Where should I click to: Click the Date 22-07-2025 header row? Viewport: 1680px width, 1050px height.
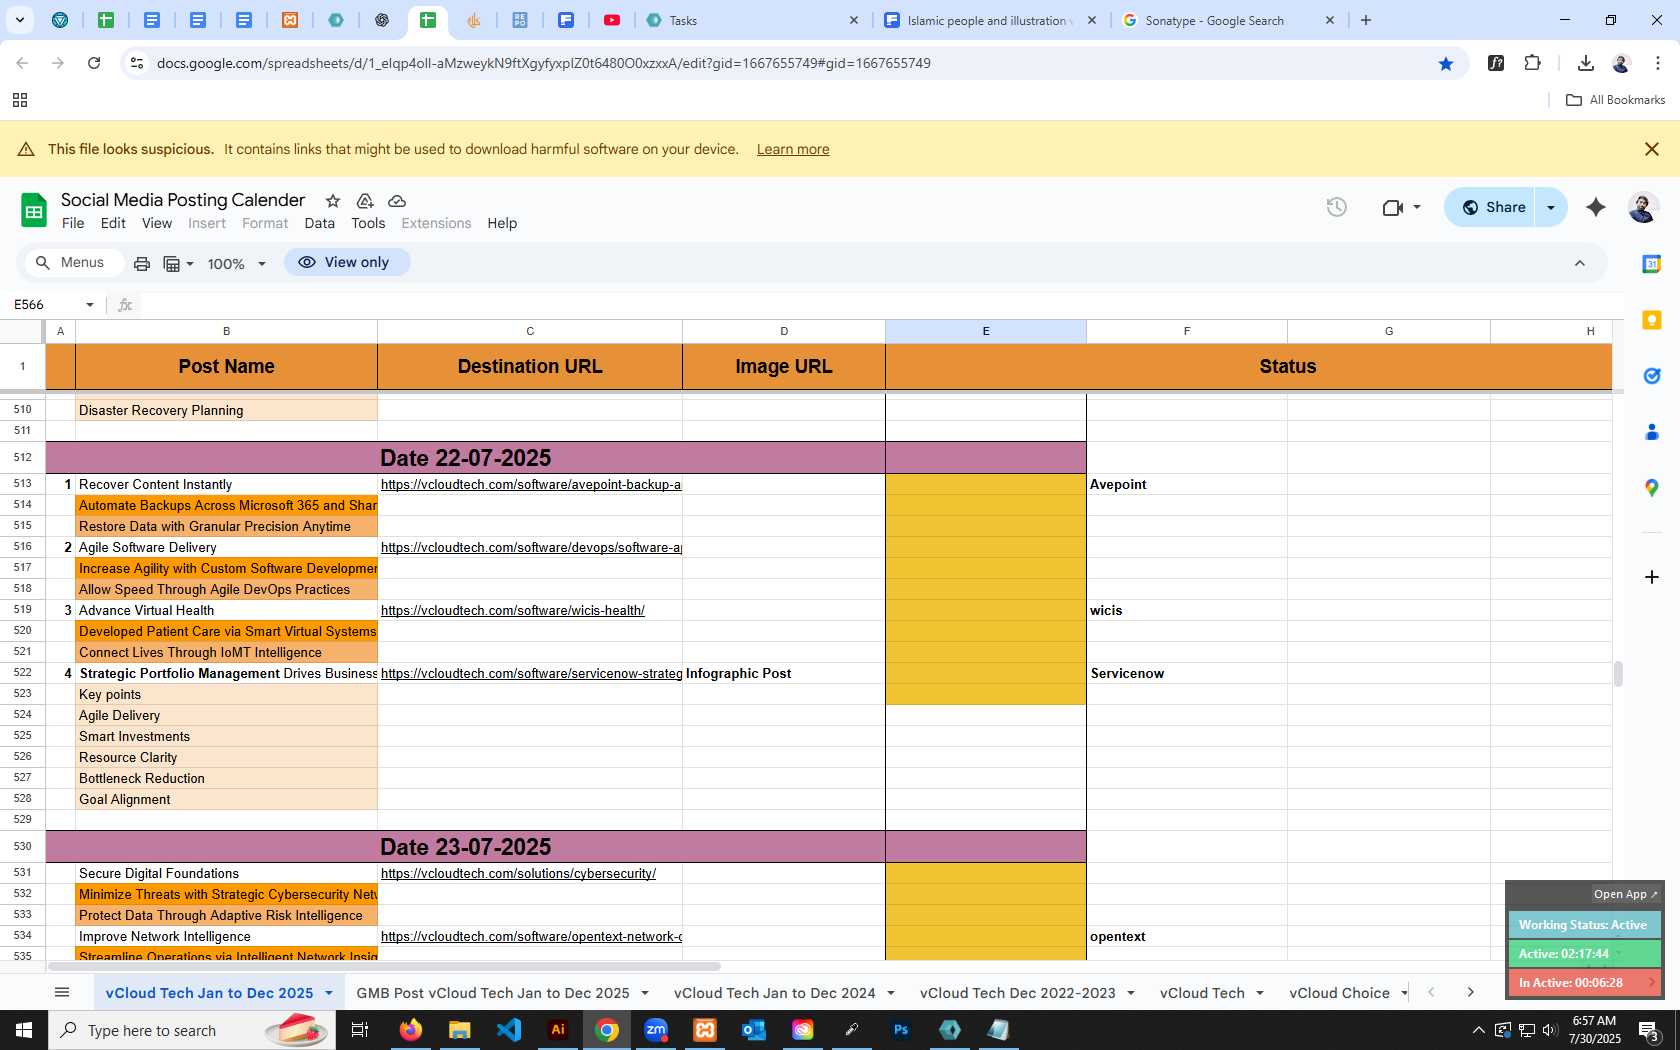tap(466, 458)
